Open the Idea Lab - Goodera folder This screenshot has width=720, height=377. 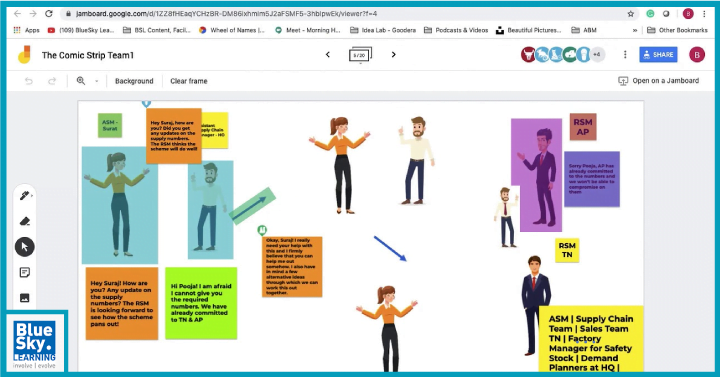tap(383, 30)
